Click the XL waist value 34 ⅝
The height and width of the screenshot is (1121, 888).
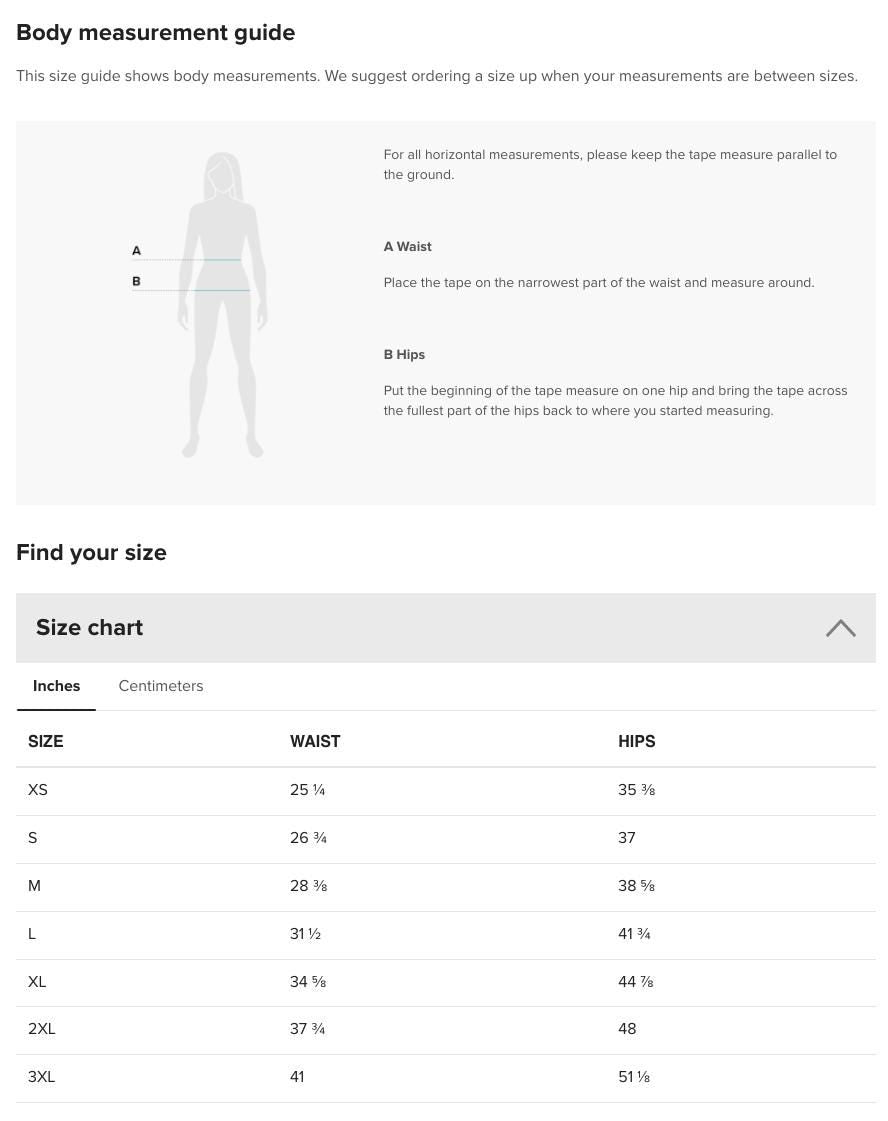click(308, 982)
